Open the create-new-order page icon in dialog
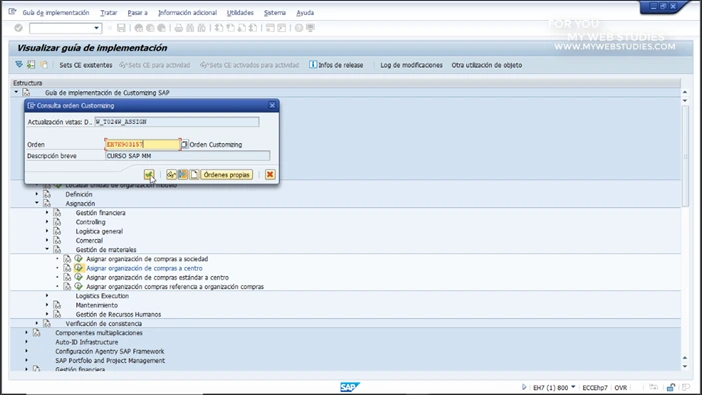This screenshot has width=702, height=395. (194, 174)
